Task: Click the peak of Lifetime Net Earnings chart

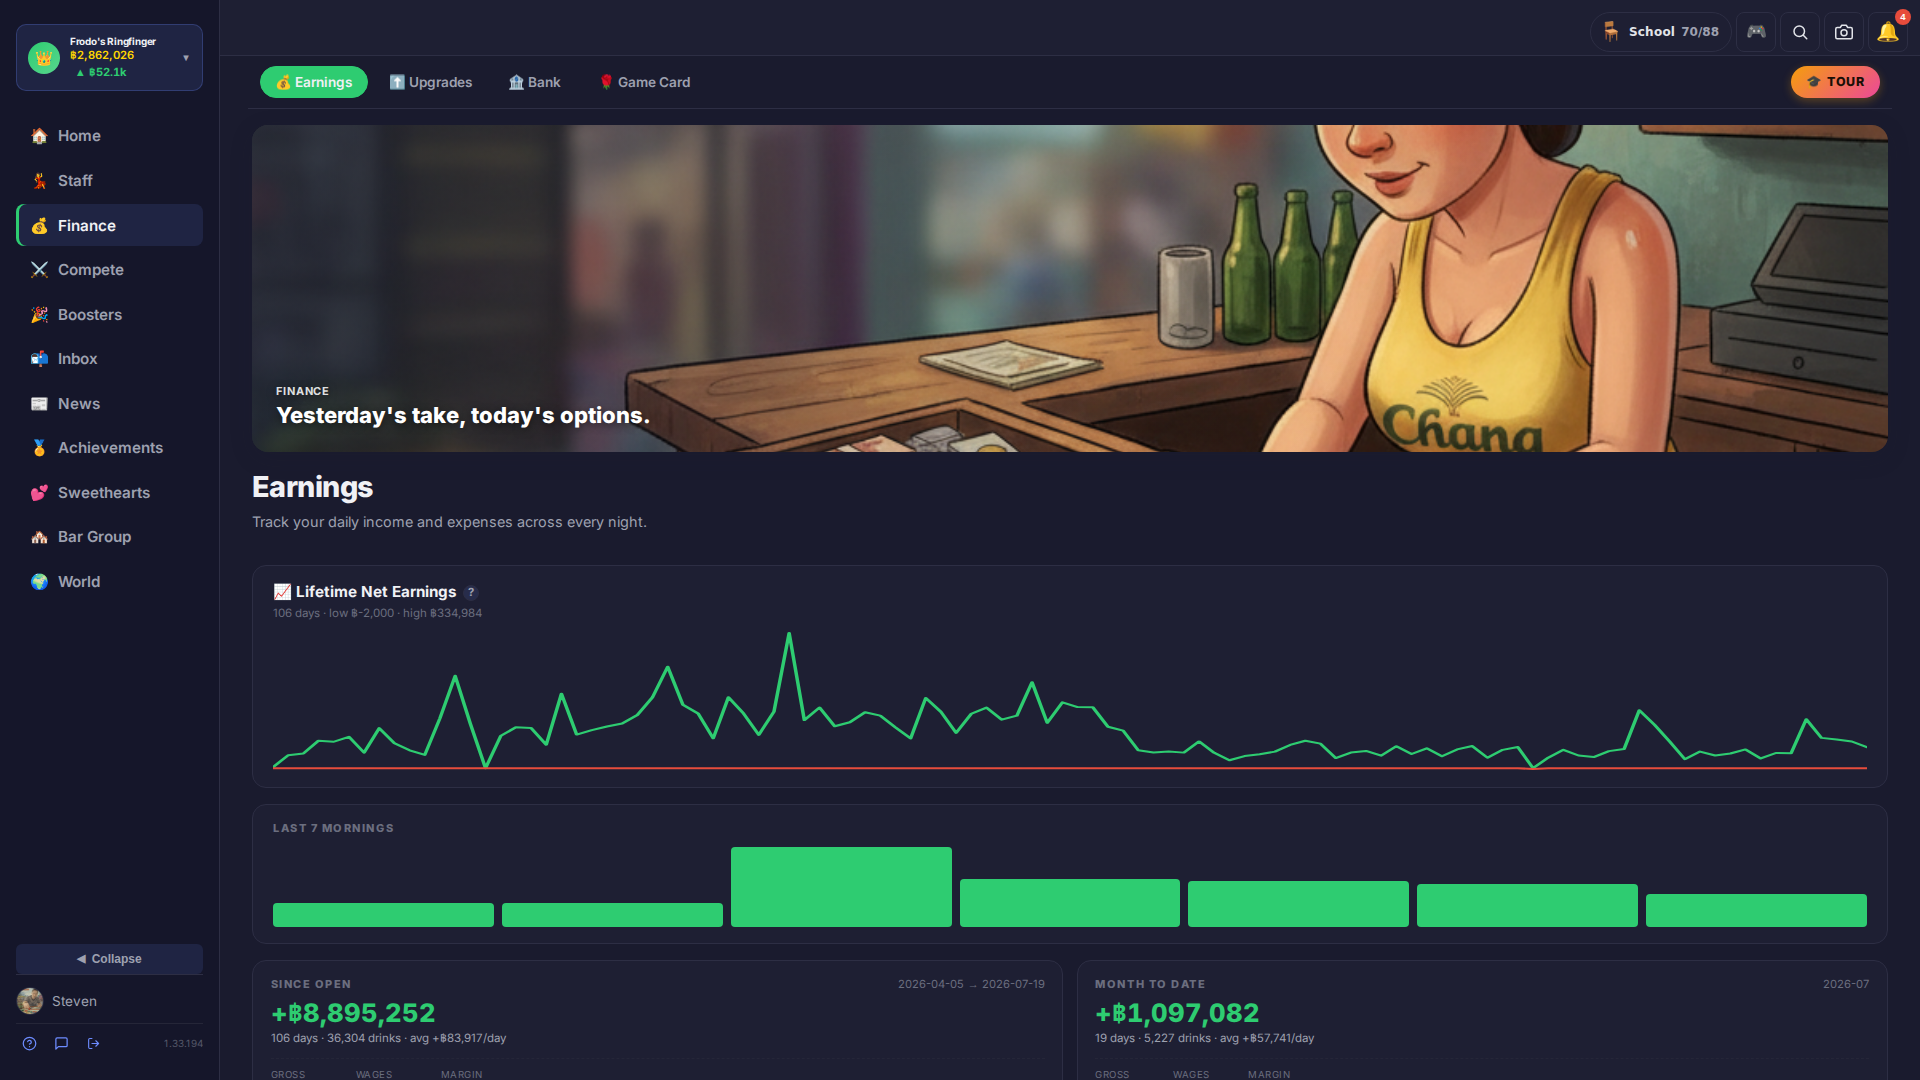Action: 789,634
